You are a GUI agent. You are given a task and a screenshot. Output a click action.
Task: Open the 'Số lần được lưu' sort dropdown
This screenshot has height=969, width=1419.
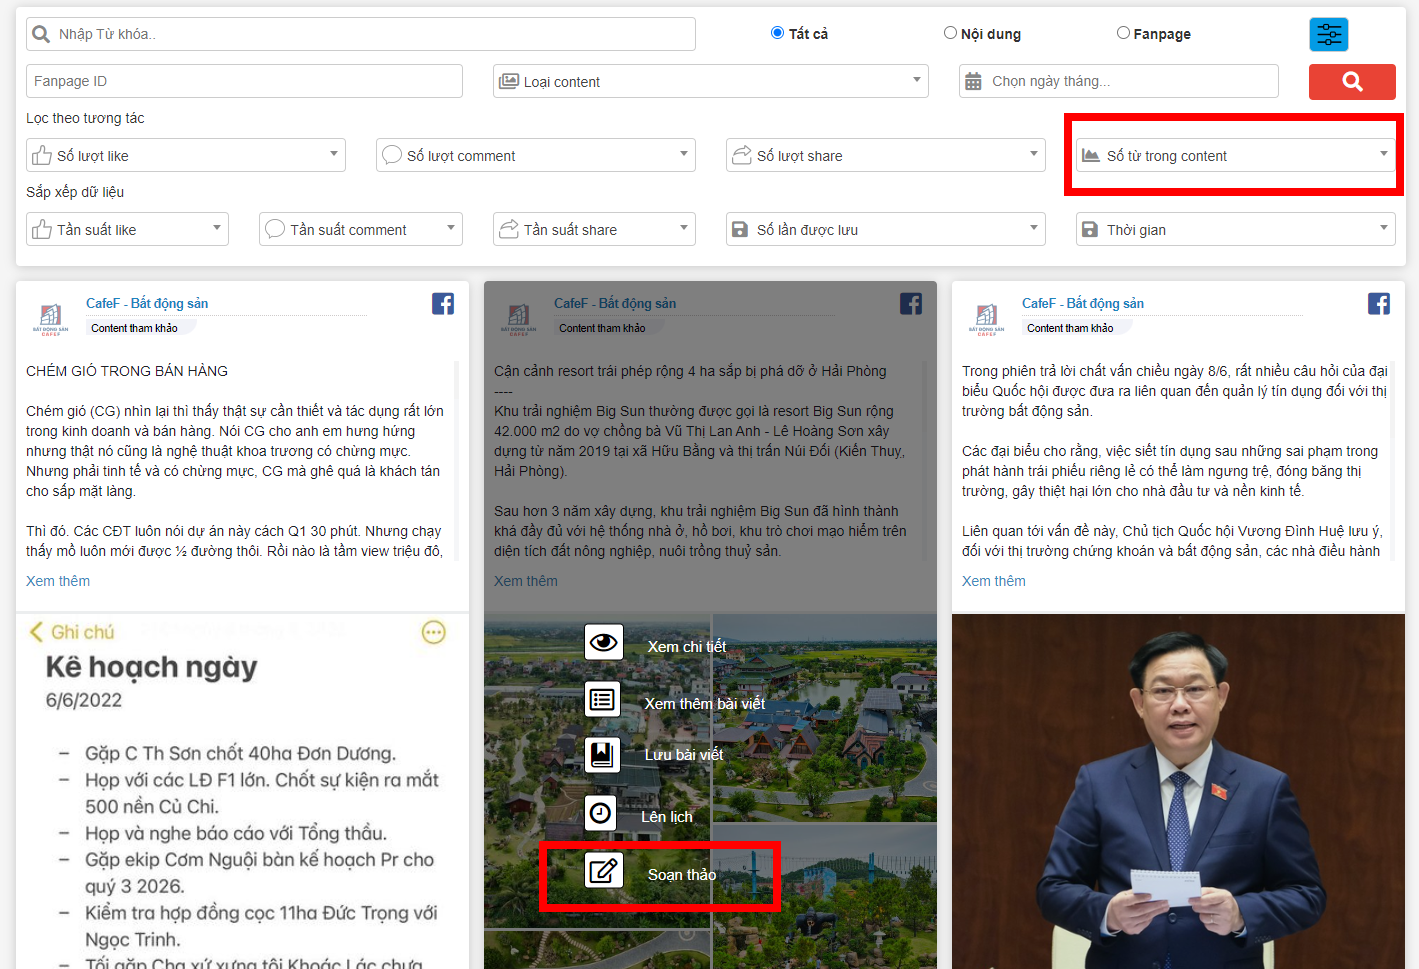(885, 229)
